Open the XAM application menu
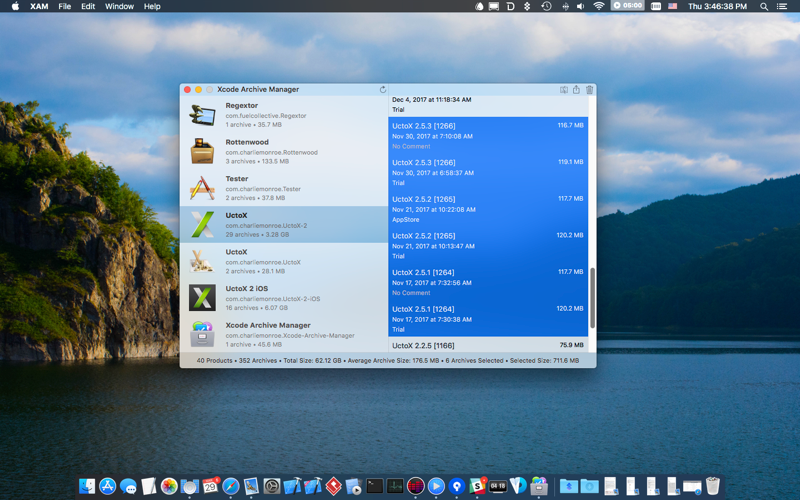Screen dimensions: 800x500 [x=39, y=6]
